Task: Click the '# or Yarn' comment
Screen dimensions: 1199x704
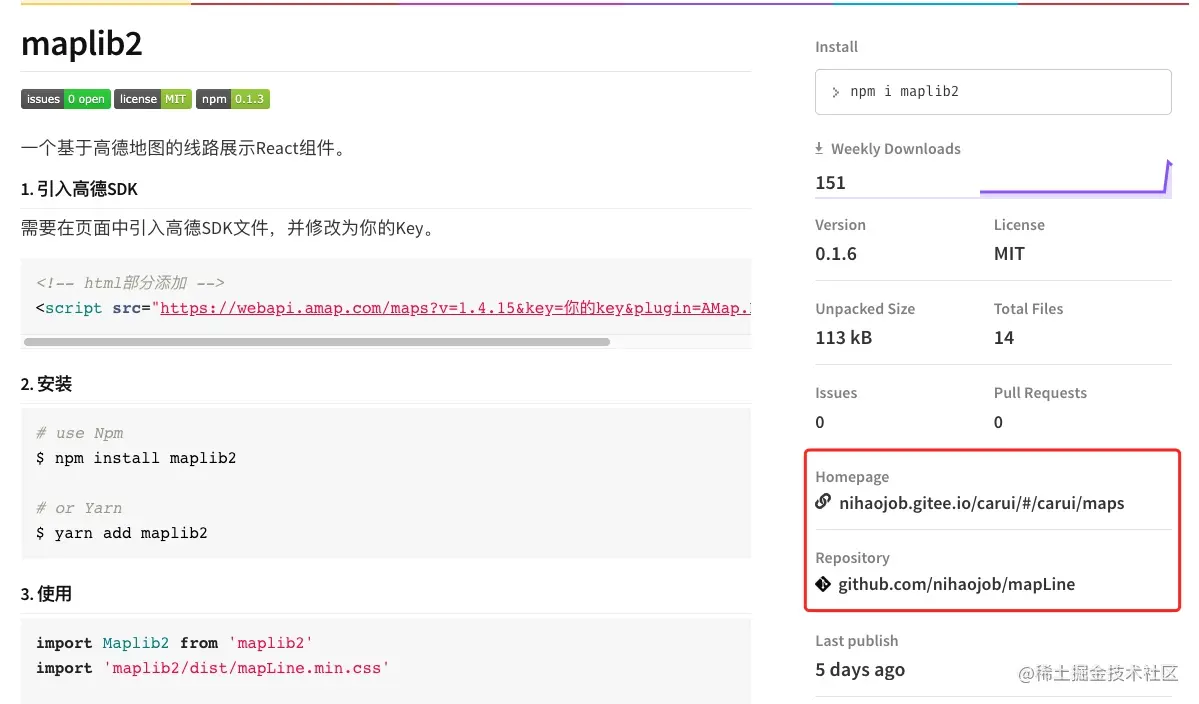Action: click(79, 508)
